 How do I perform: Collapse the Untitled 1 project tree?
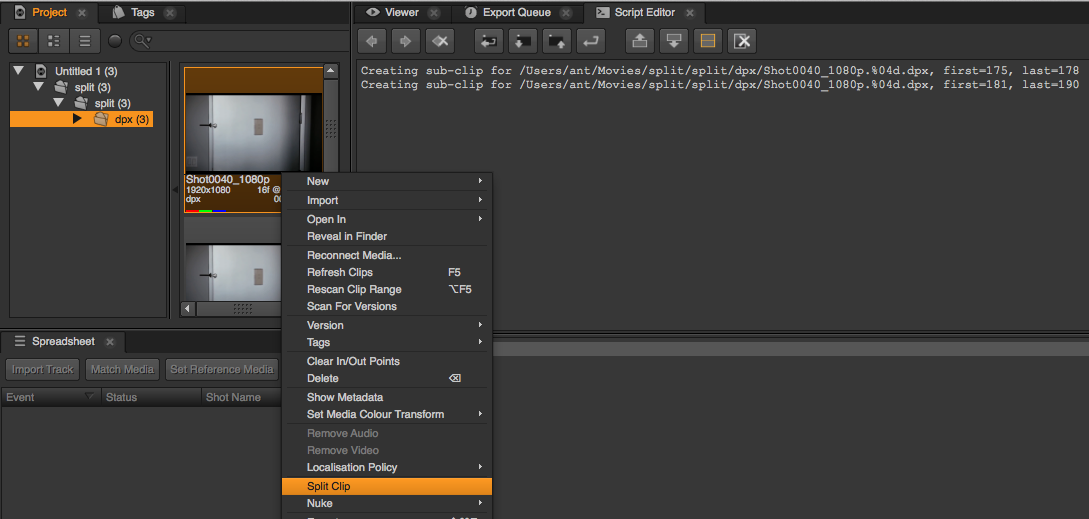pyautogui.click(x=18, y=71)
